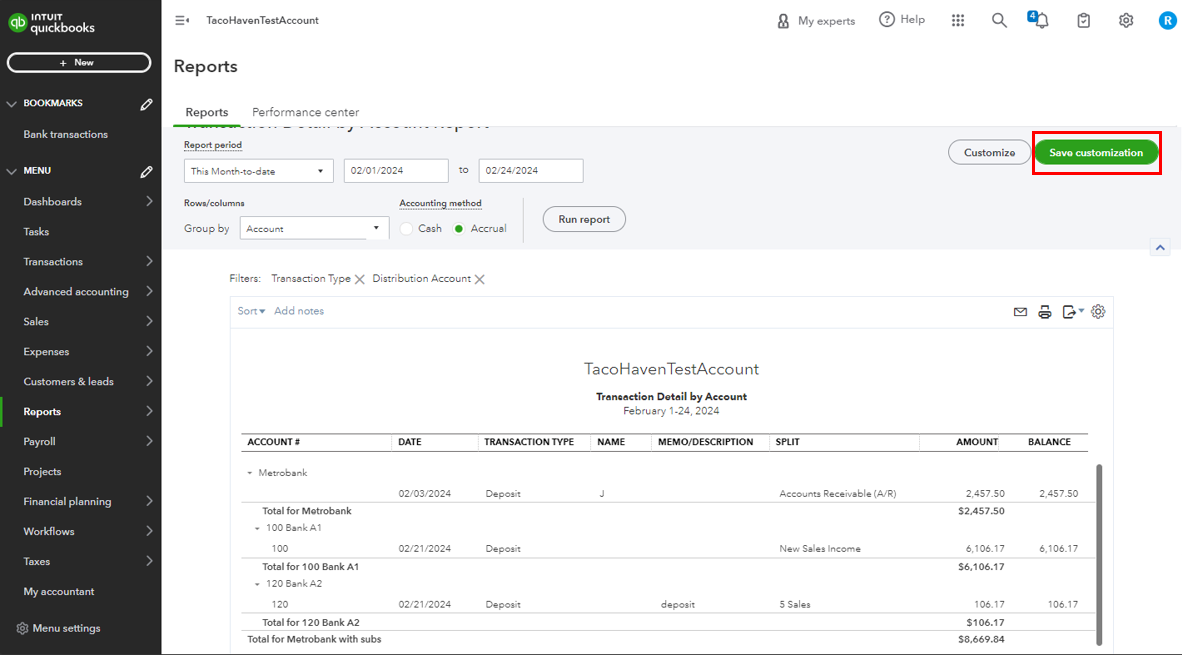The height and width of the screenshot is (656, 1182).
Task: Open Transactions in the sidebar
Action: [x=81, y=262]
